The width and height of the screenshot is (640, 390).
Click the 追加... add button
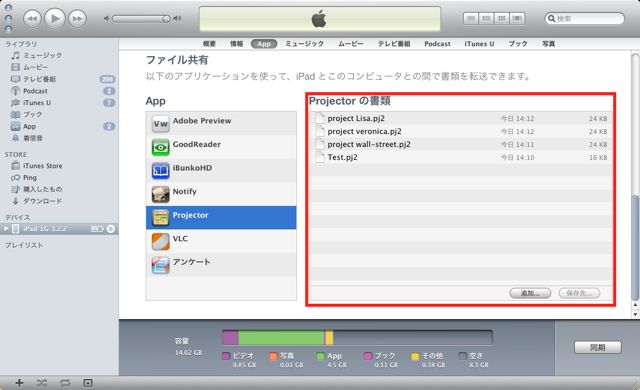pyautogui.click(x=530, y=293)
